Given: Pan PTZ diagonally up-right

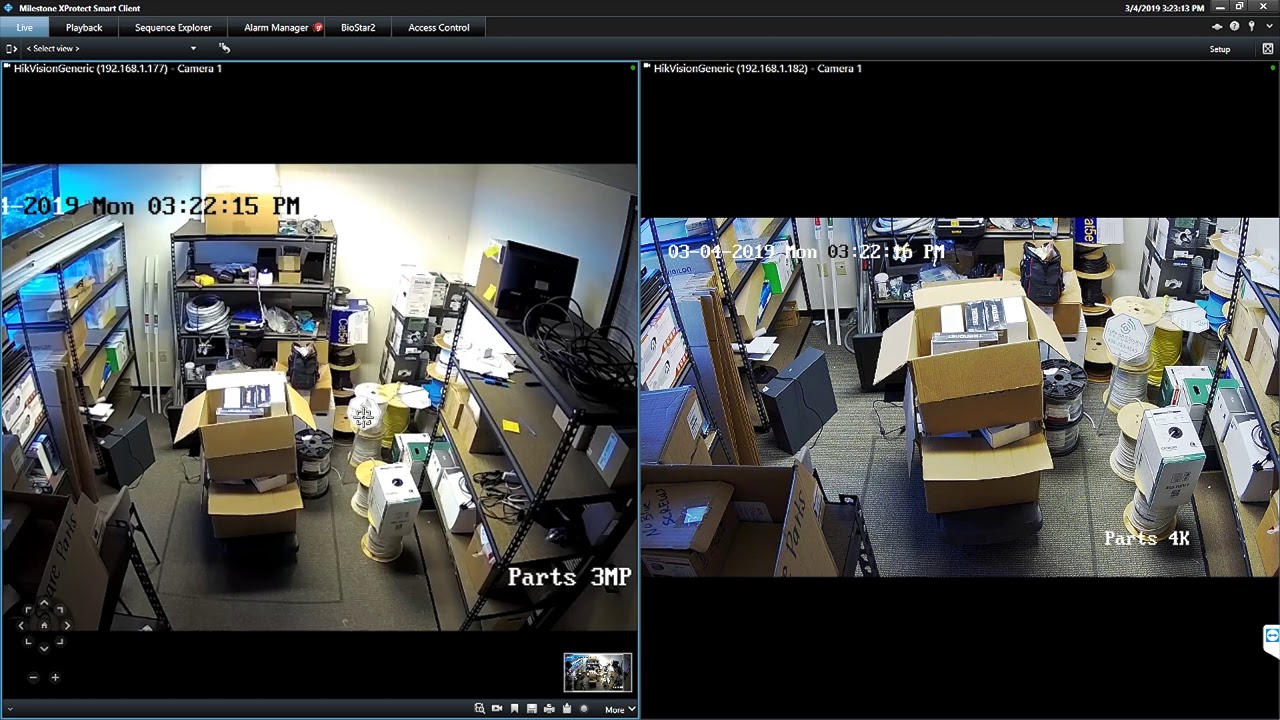Looking at the screenshot, I should [59, 610].
